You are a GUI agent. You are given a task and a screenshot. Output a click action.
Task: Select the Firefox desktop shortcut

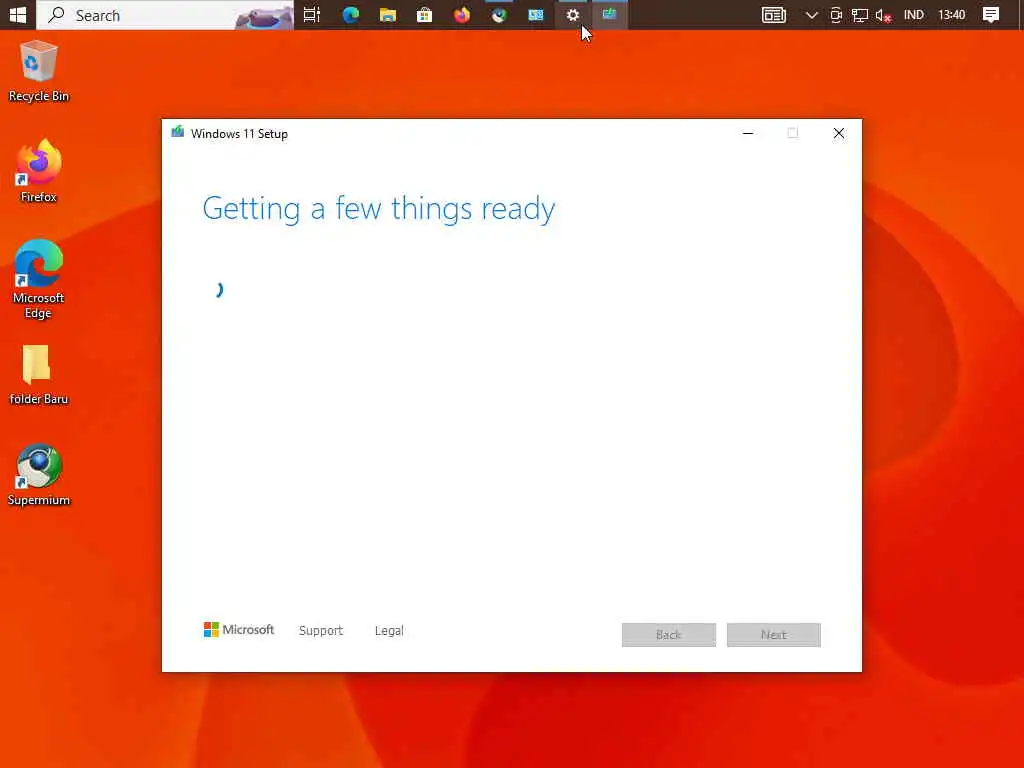[39, 171]
